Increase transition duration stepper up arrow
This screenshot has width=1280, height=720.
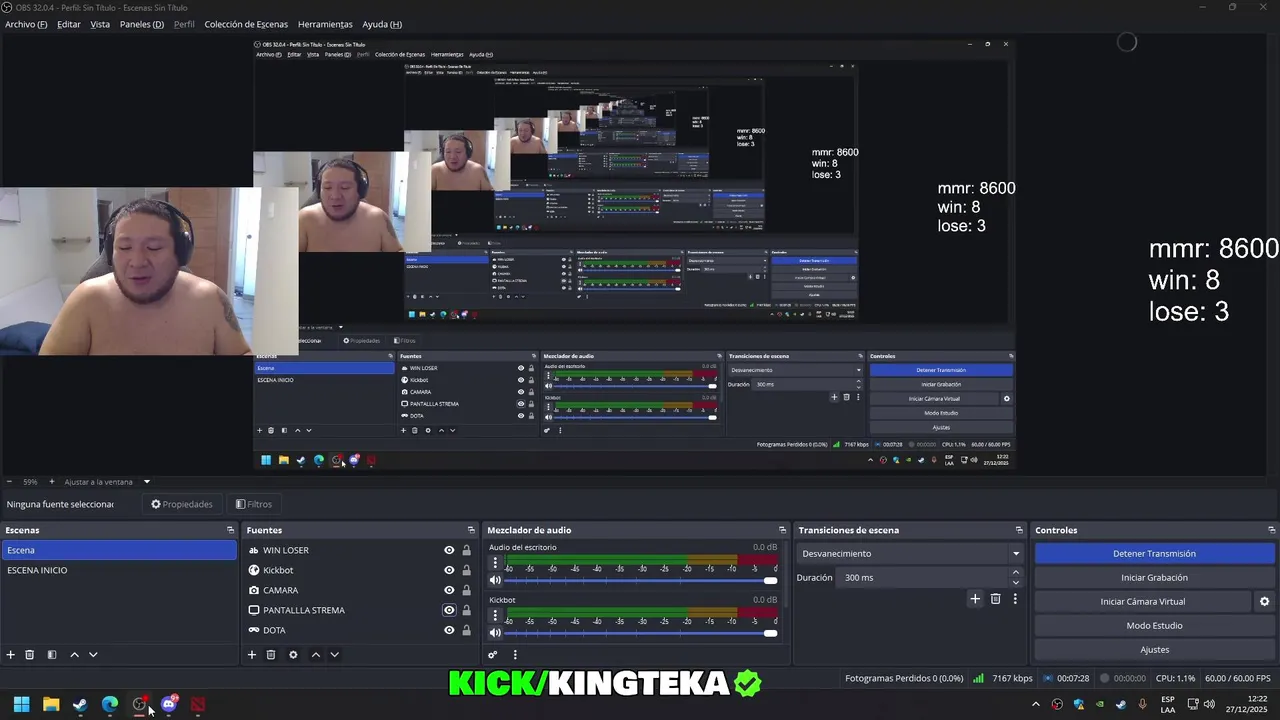(1016, 573)
